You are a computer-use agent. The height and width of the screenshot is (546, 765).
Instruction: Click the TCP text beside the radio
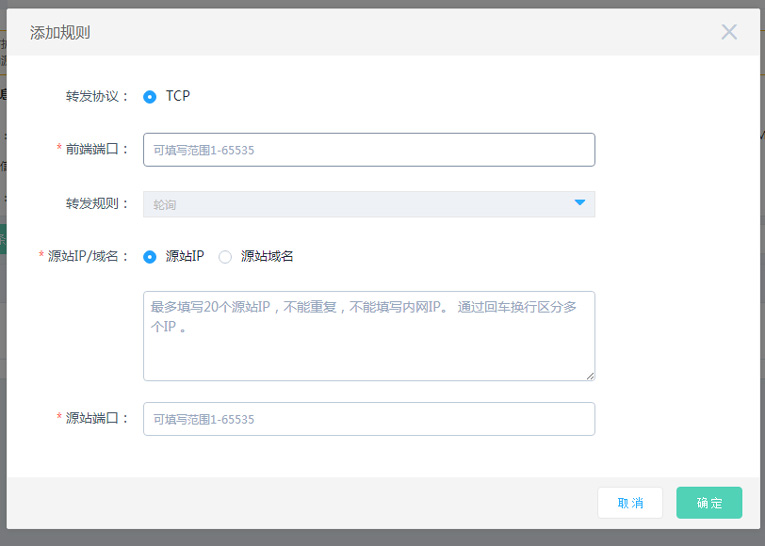tap(178, 97)
